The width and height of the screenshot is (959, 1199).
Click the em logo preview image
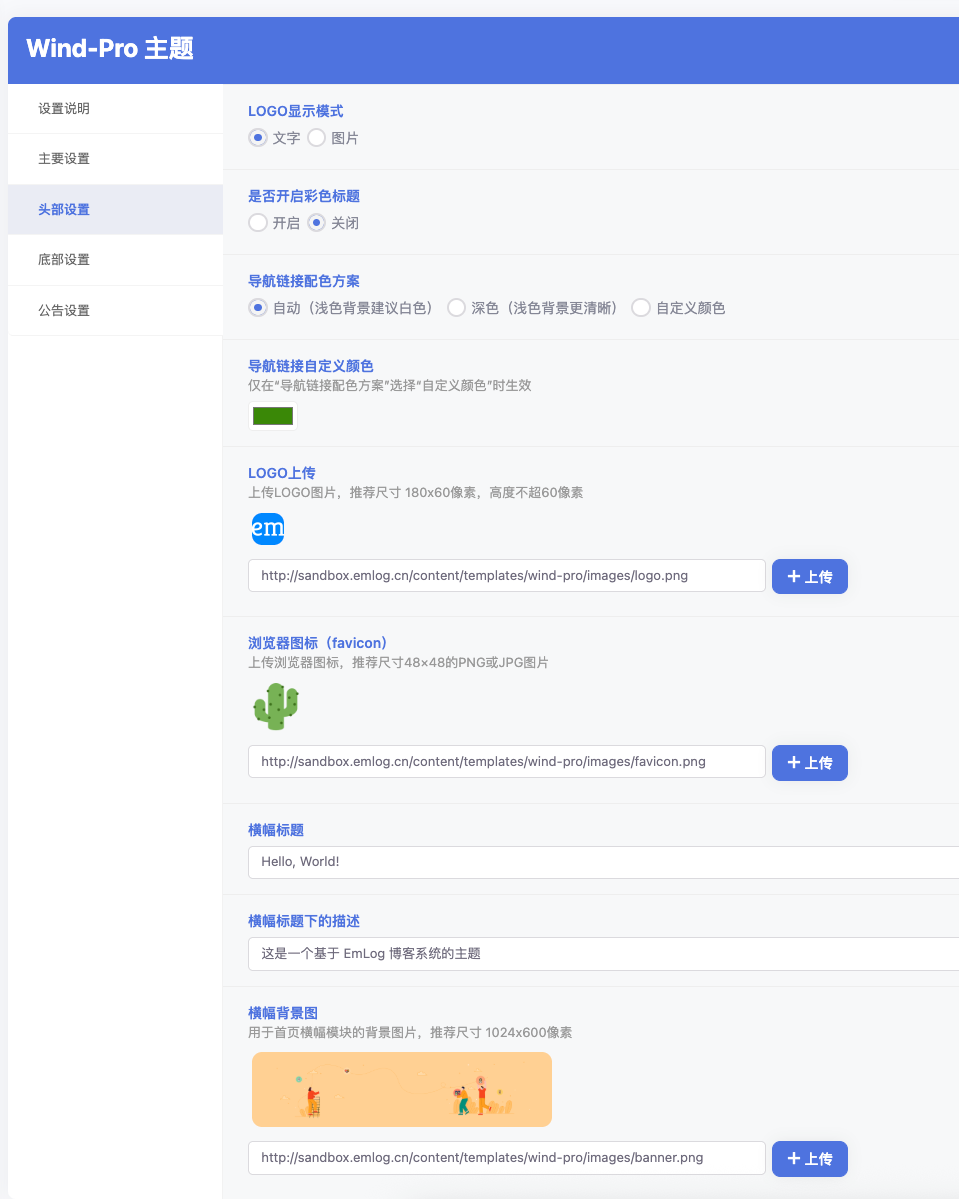coord(268,528)
